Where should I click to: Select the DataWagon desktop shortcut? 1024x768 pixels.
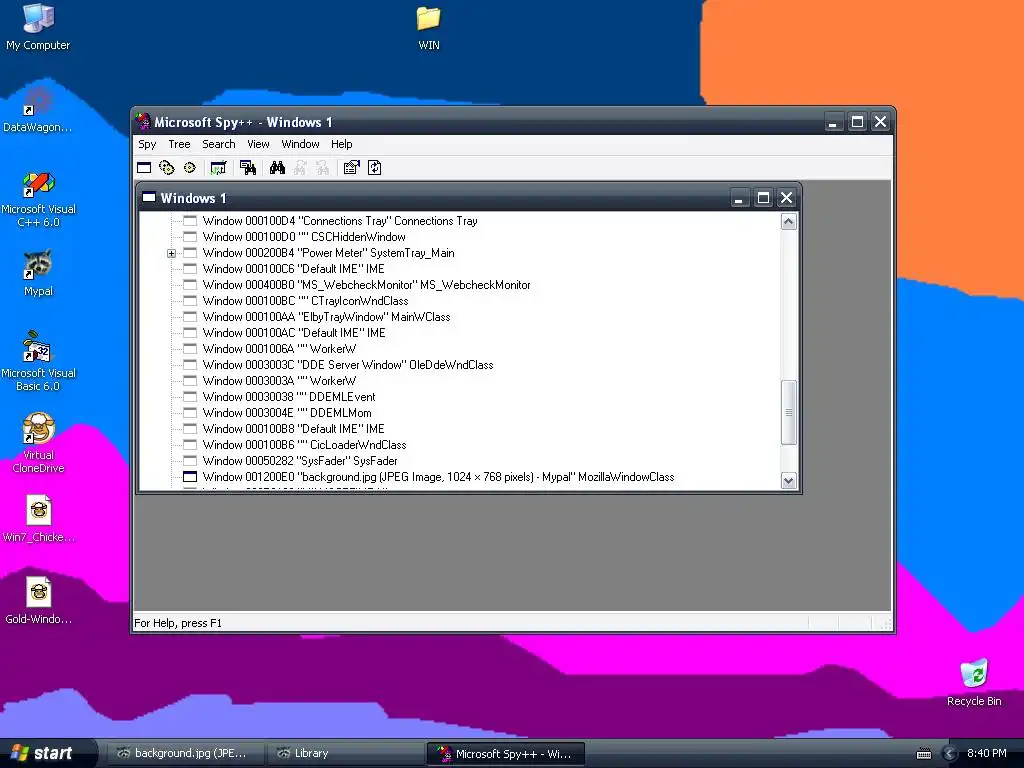pos(37,110)
